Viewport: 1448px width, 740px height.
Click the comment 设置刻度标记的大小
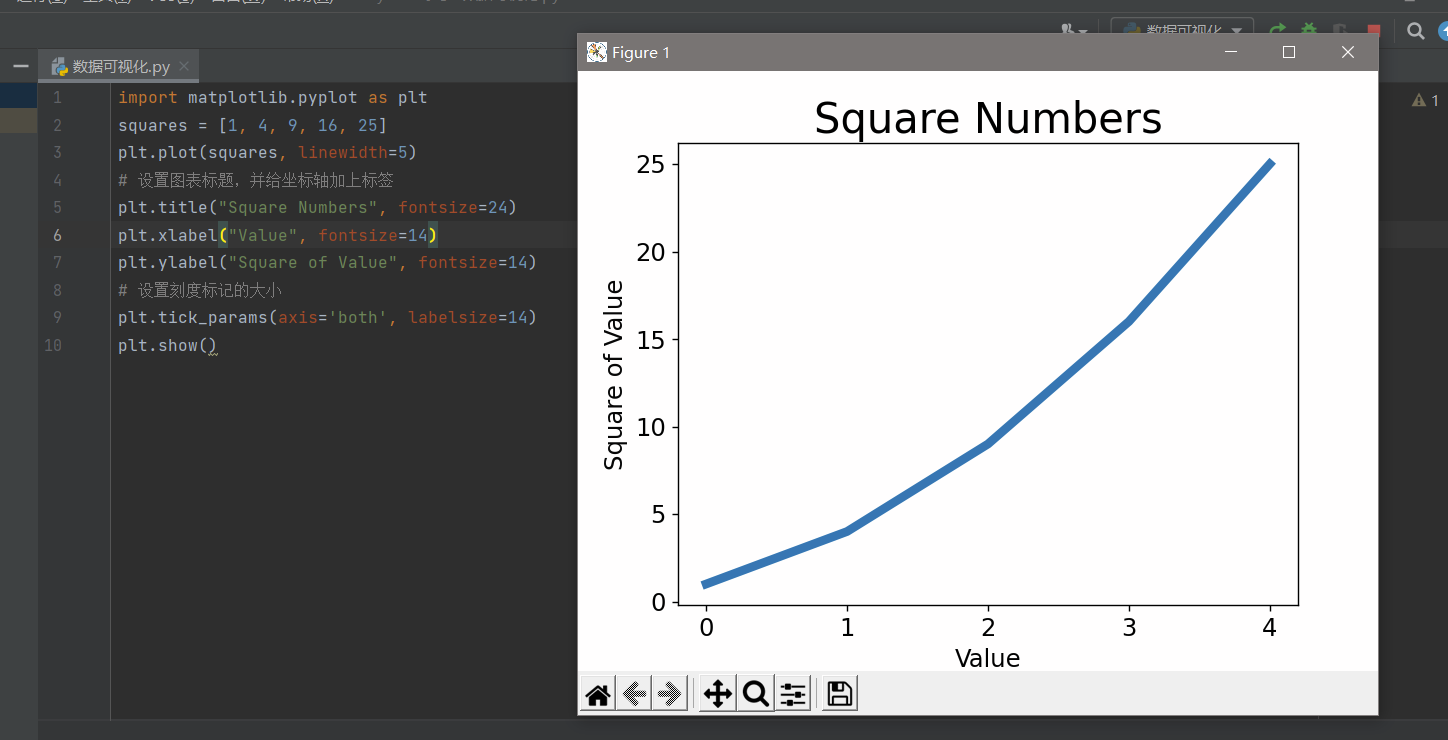tap(200, 290)
